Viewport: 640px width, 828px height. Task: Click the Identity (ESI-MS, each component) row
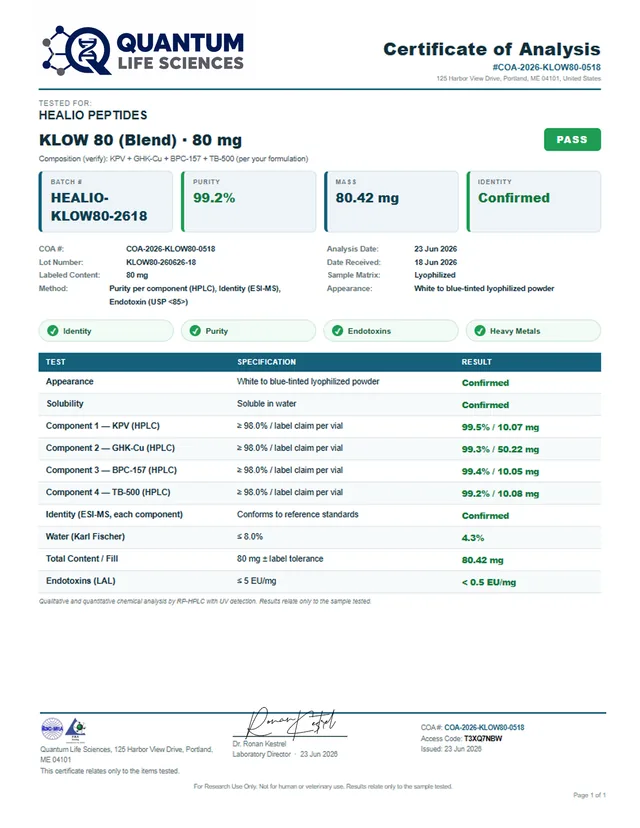(319, 515)
